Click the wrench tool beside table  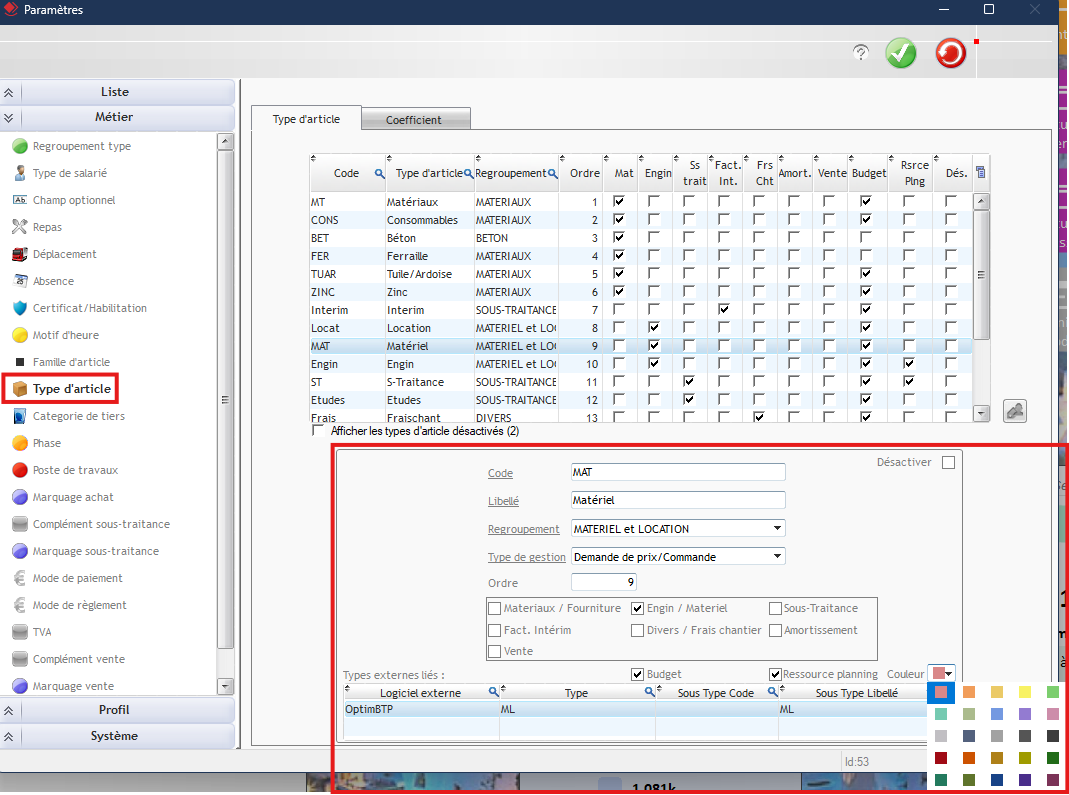[x=1014, y=411]
